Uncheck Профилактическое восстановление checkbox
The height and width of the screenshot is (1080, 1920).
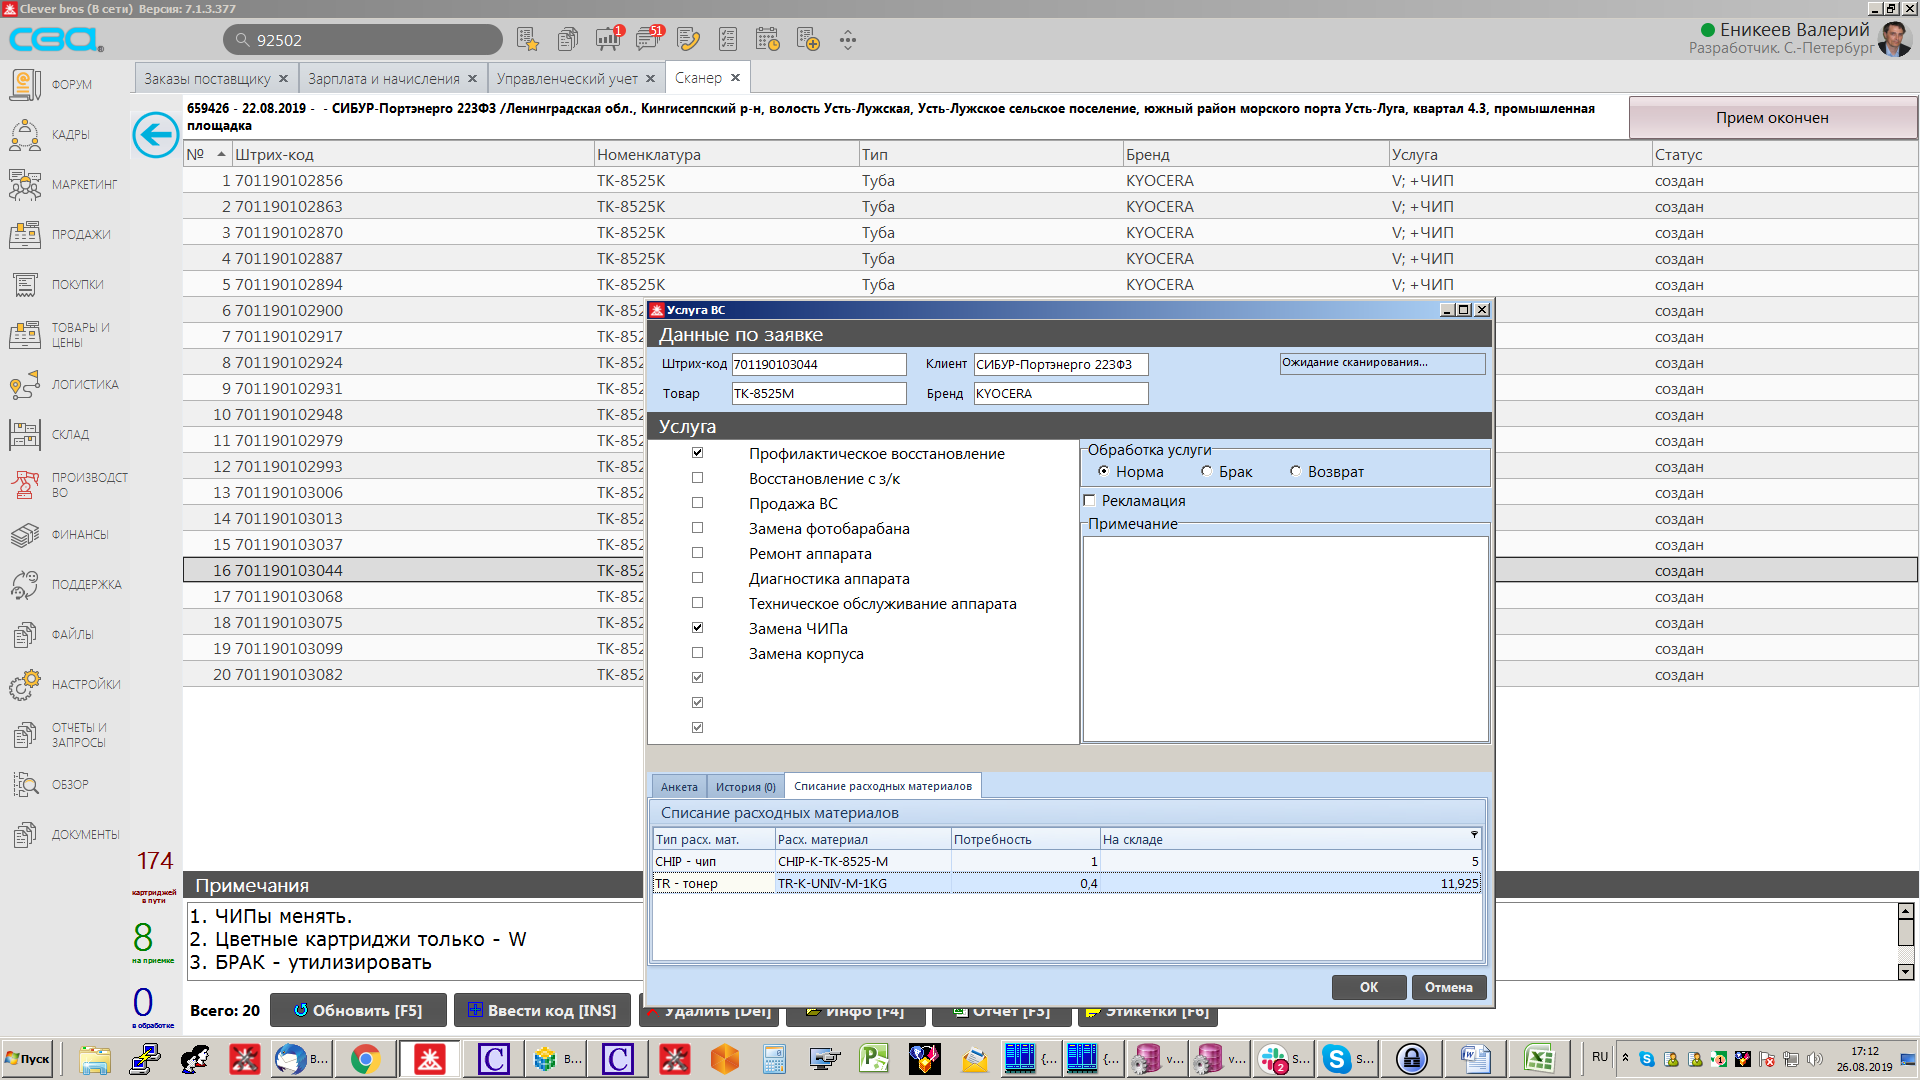click(697, 453)
